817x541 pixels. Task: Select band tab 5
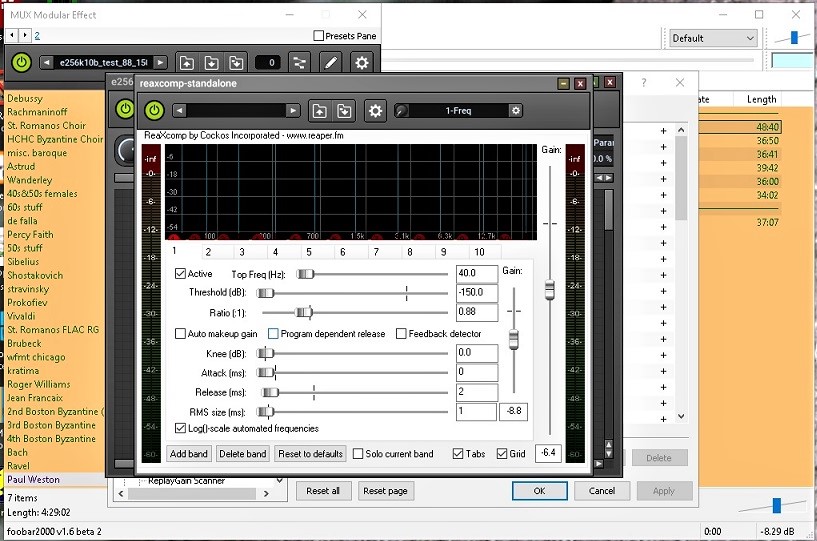click(x=309, y=252)
